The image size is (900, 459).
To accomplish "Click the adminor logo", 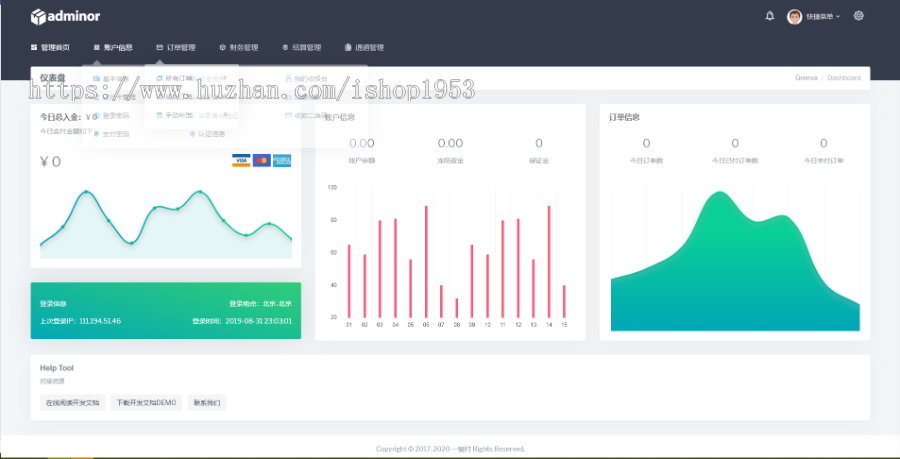I will 65,17.
